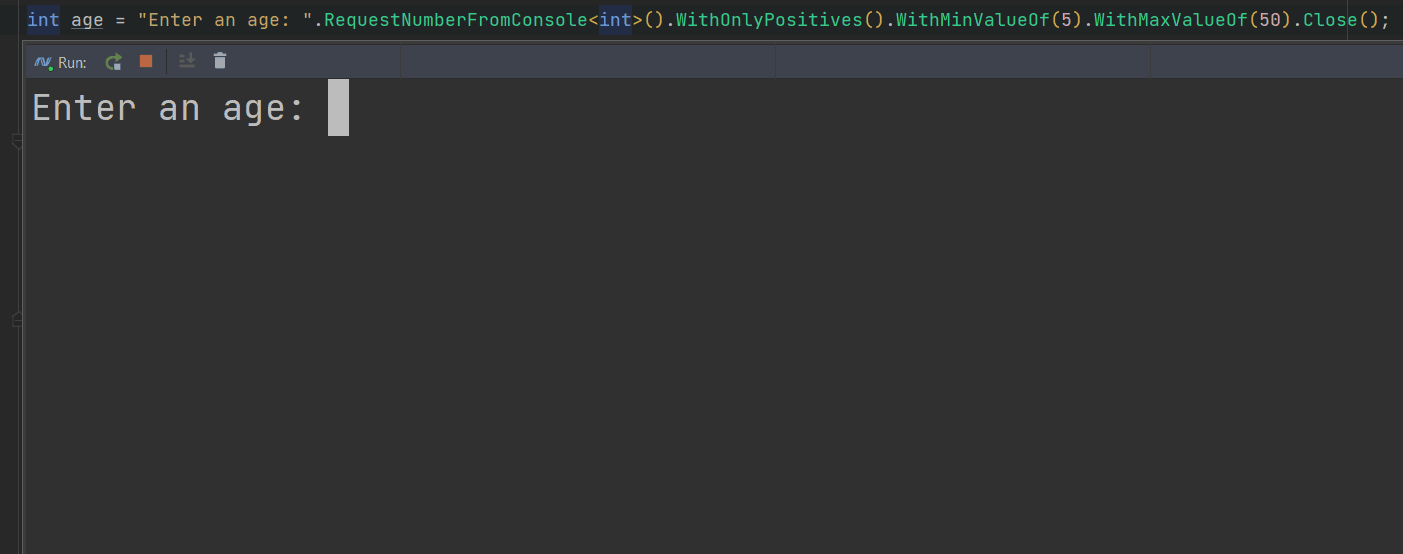
Task: Click the generic int type argument
Action: click(616, 20)
